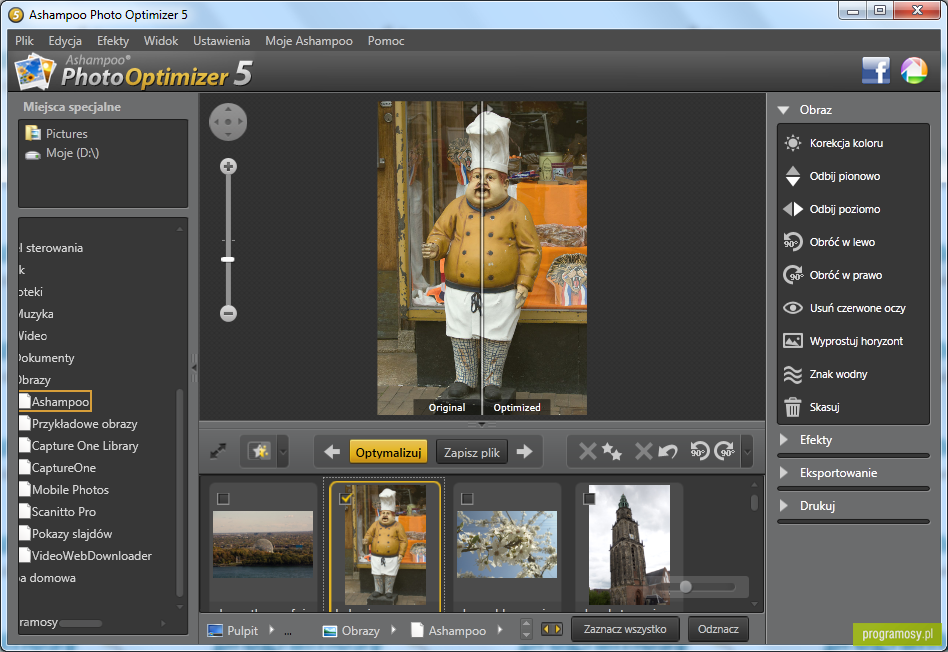948x652 pixels.
Task: Open the Edycja menu
Action: coord(65,41)
